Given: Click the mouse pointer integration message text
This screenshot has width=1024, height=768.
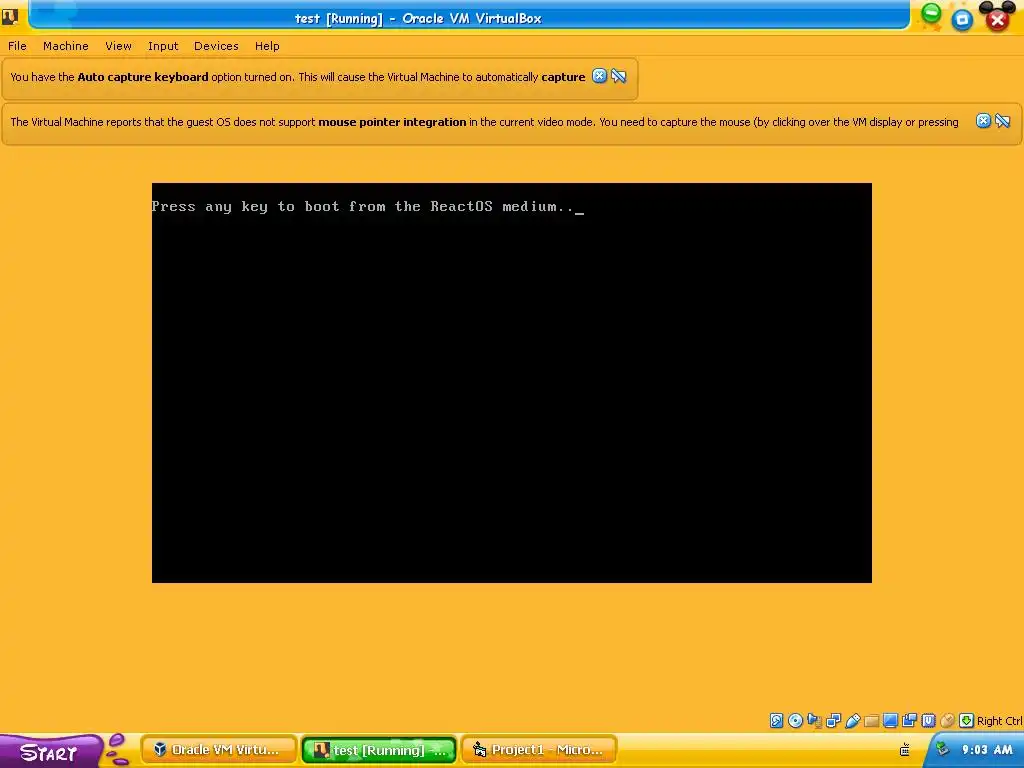Looking at the screenshot, I should 484,121.
